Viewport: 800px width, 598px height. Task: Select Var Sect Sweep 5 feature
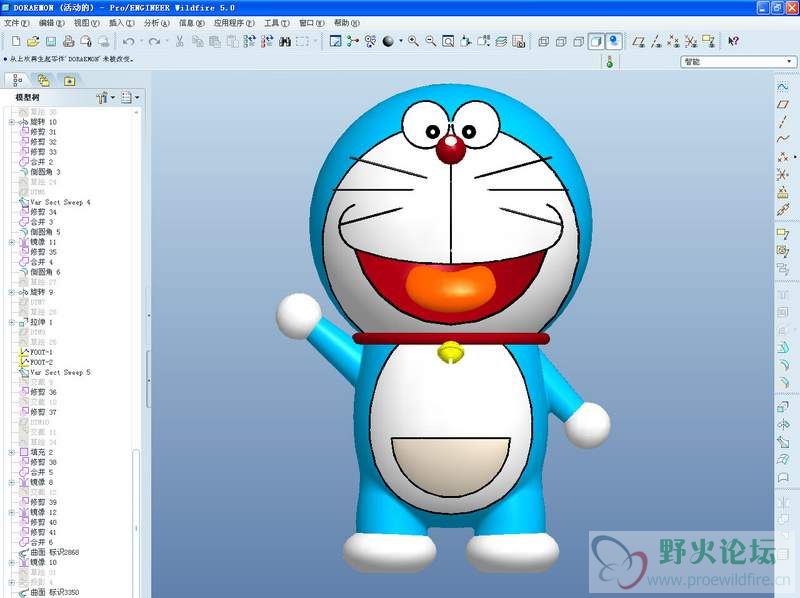point(55,372)
